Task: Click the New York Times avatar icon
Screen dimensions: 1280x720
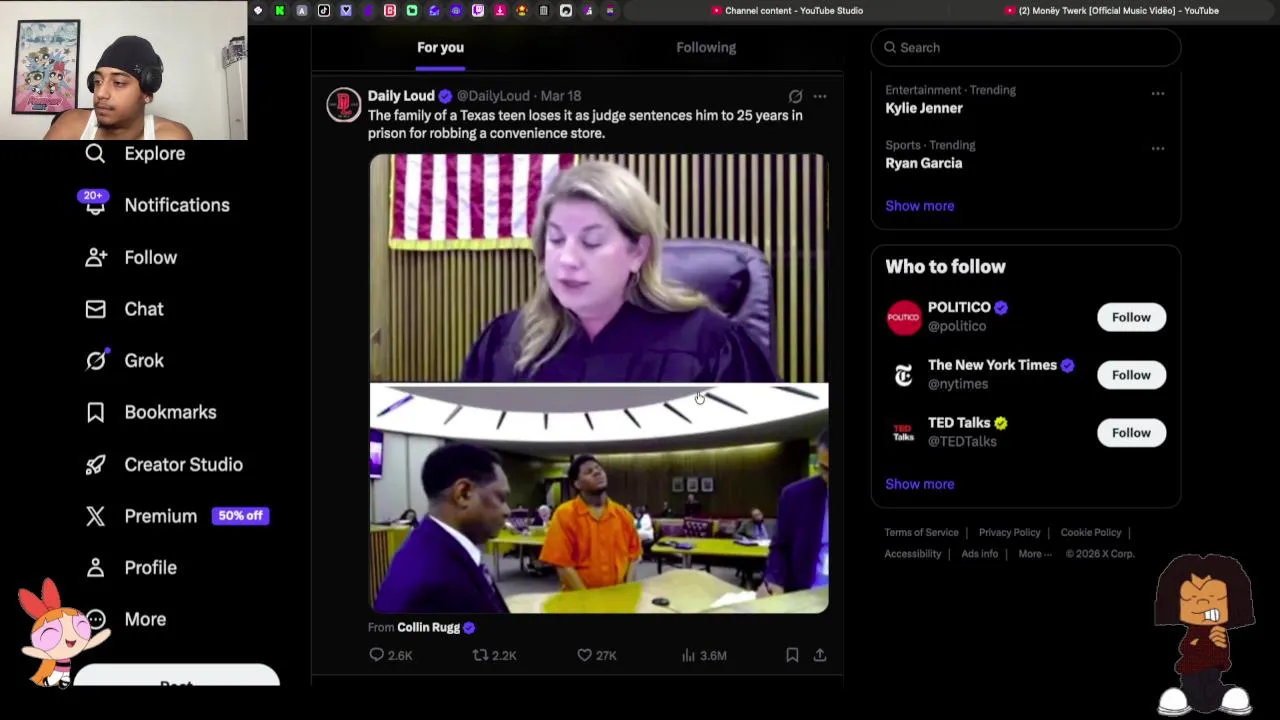Action: click(x=903, y=375)
